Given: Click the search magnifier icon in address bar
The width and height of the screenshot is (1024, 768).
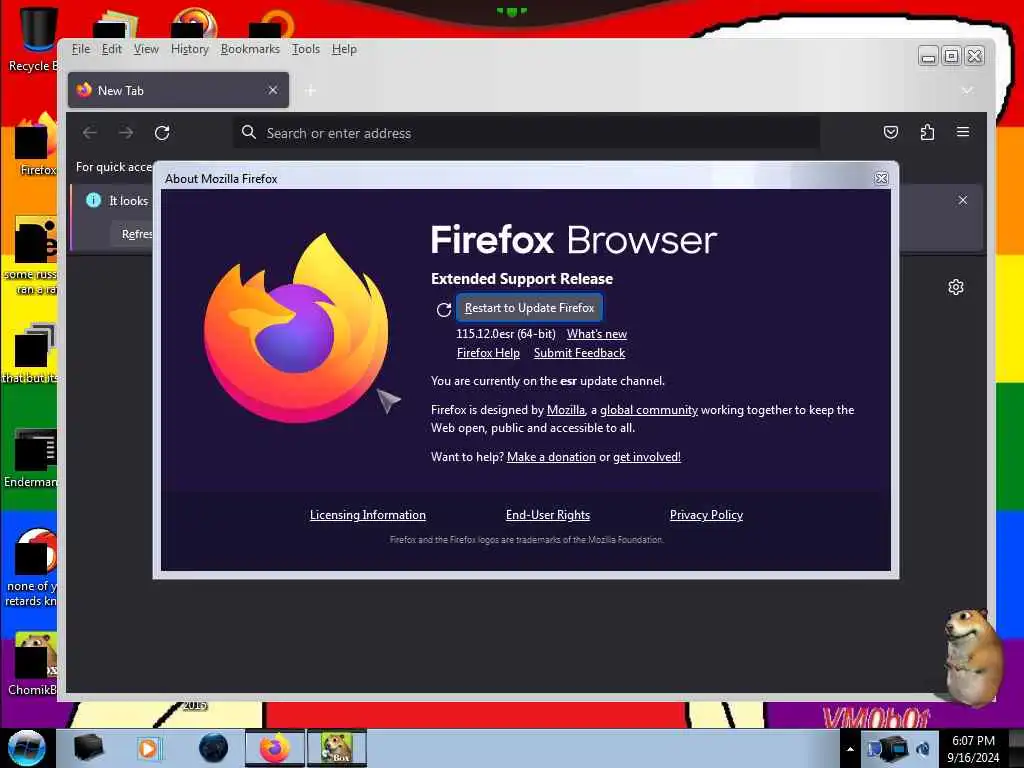Looking at the screenshot, I should point(249,133).
